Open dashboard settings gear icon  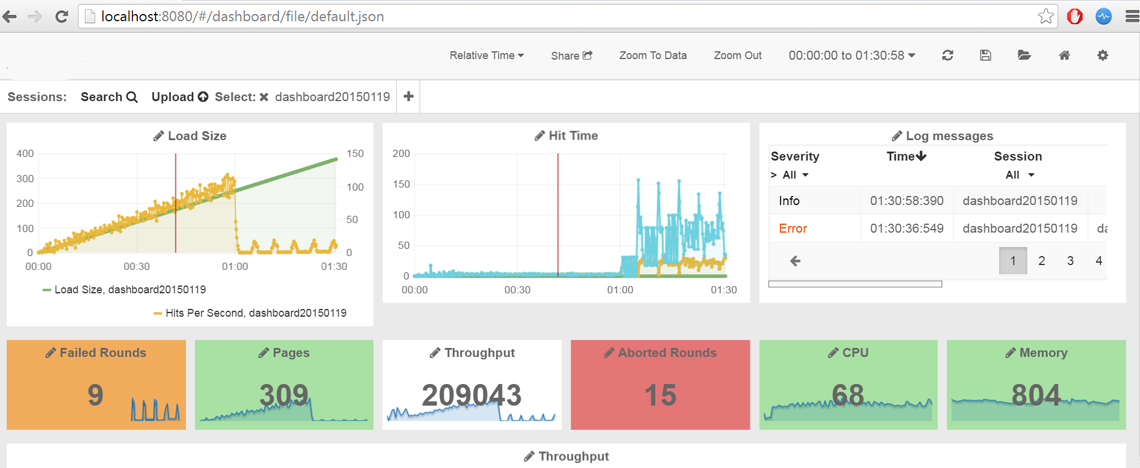point(1103,55)
